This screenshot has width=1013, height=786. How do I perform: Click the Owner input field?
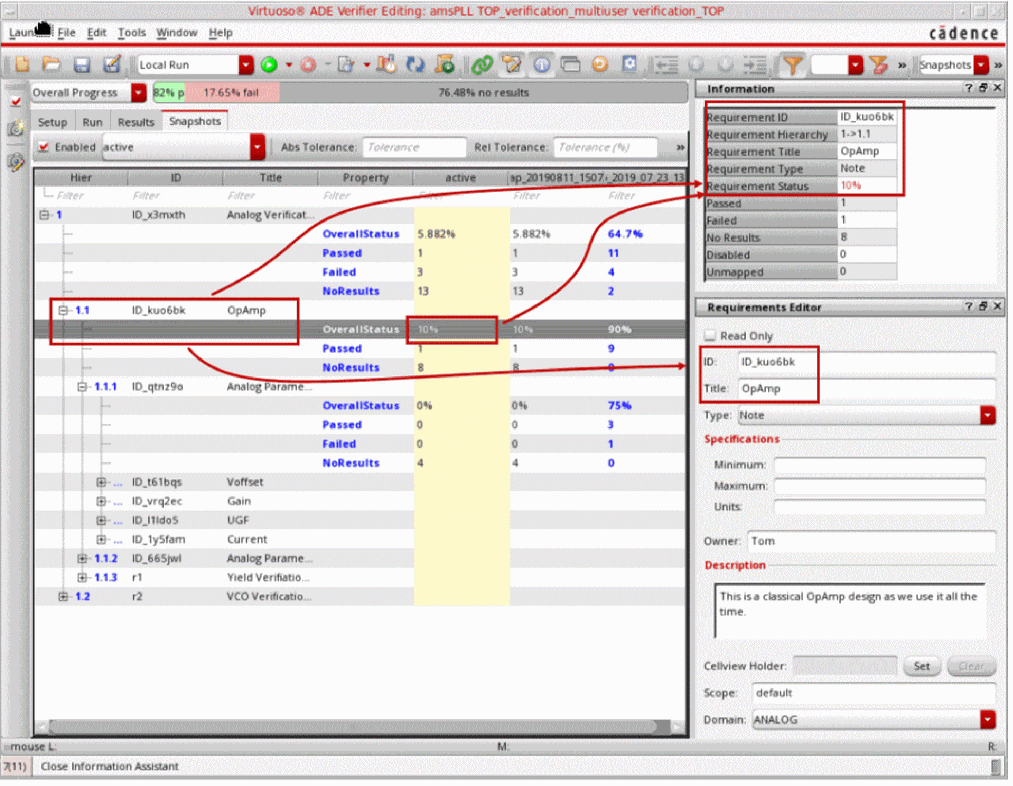point(871,541)
